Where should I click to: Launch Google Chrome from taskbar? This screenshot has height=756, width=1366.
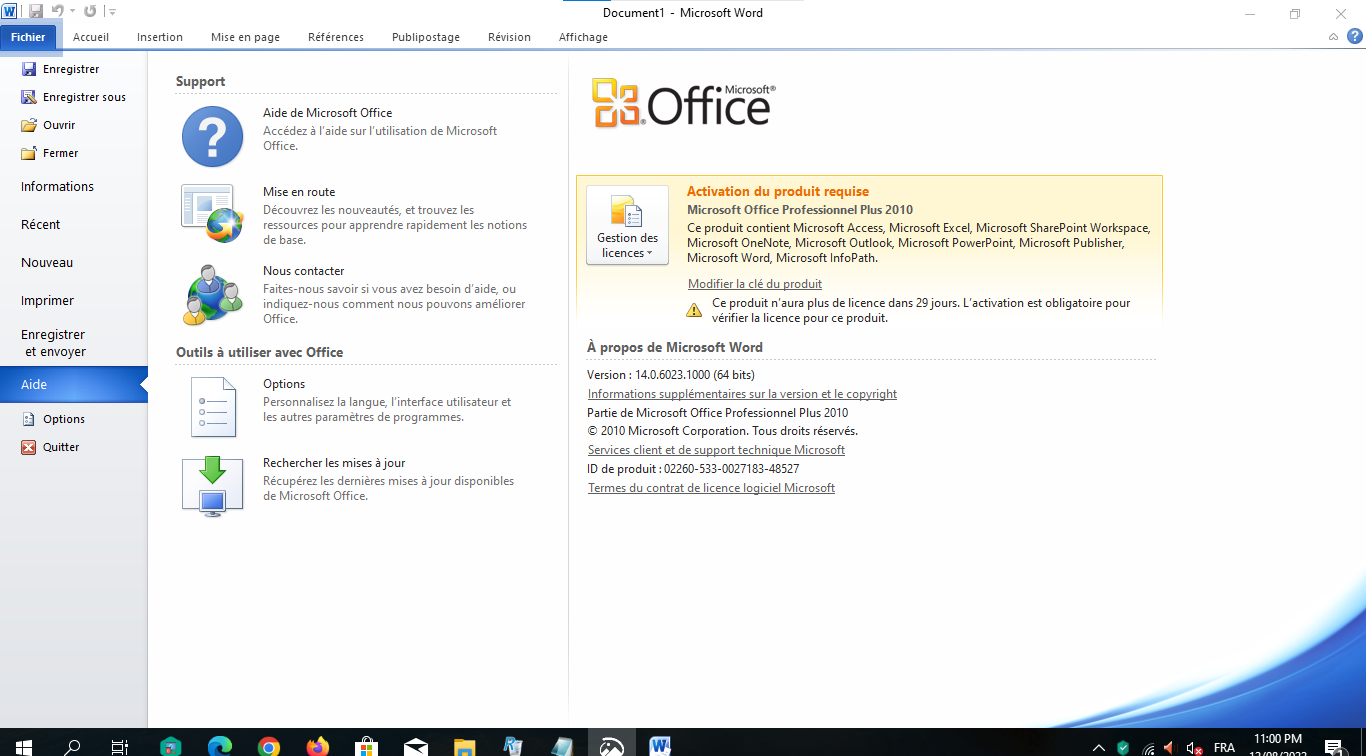point(268,746)
